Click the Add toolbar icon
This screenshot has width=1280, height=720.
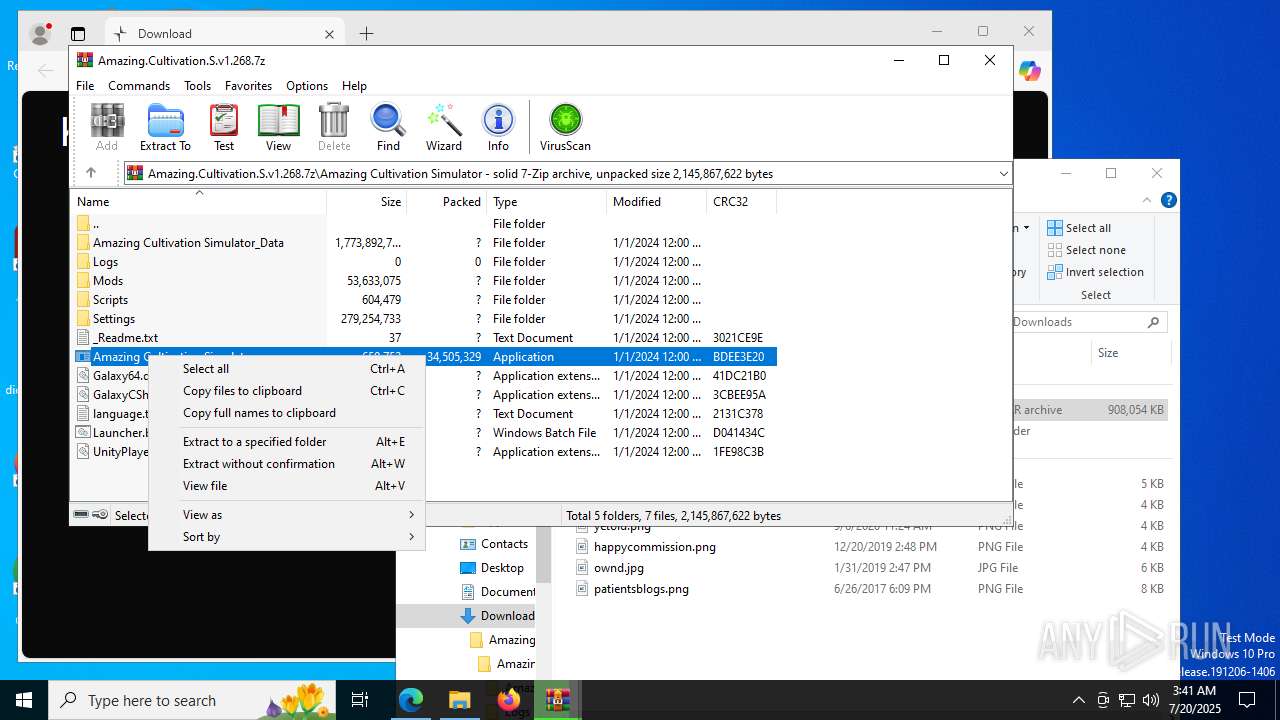click(x=107, y=128)
